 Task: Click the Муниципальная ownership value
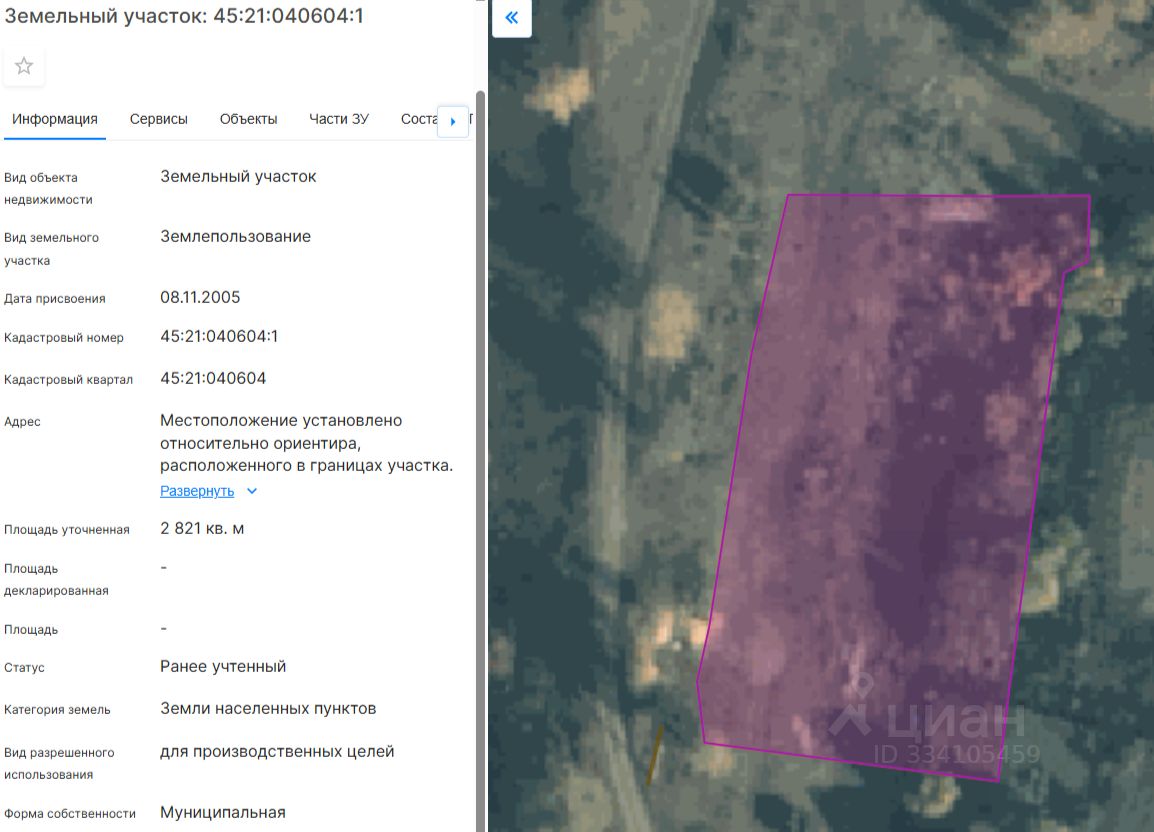(223, 812)
